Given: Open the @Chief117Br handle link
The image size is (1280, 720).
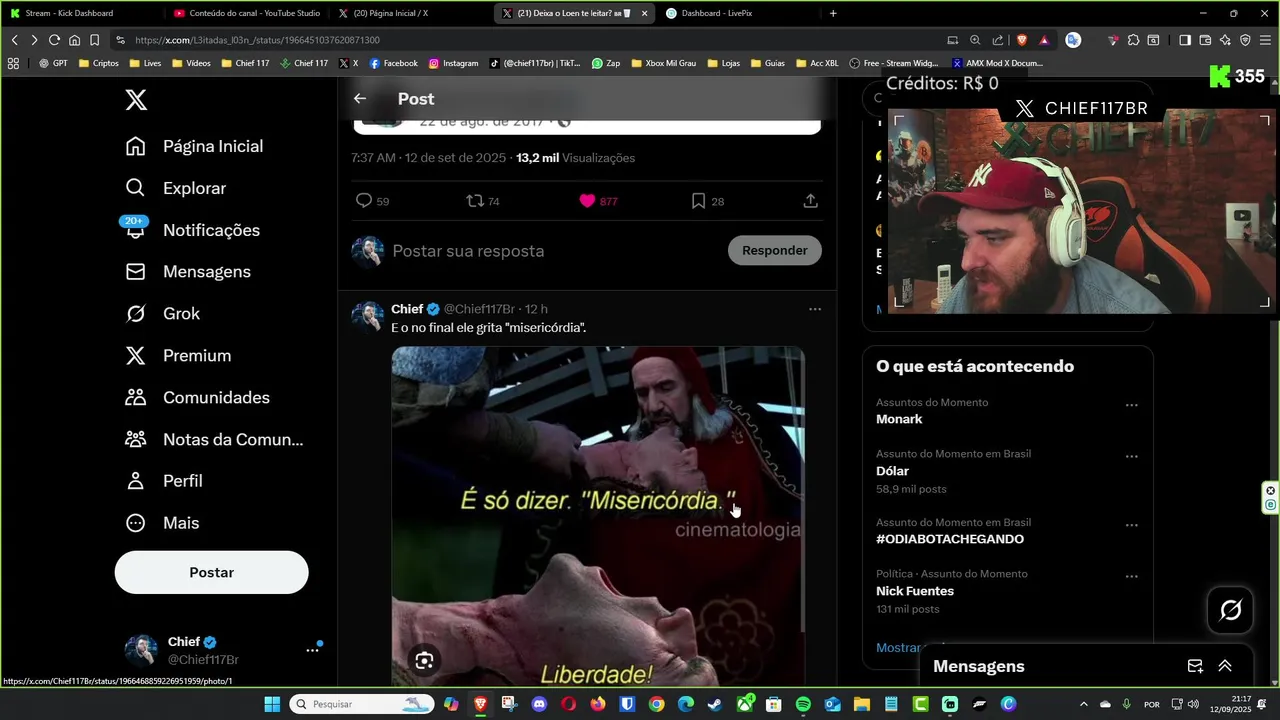Looking at the screenshot, I should [479, 309].
